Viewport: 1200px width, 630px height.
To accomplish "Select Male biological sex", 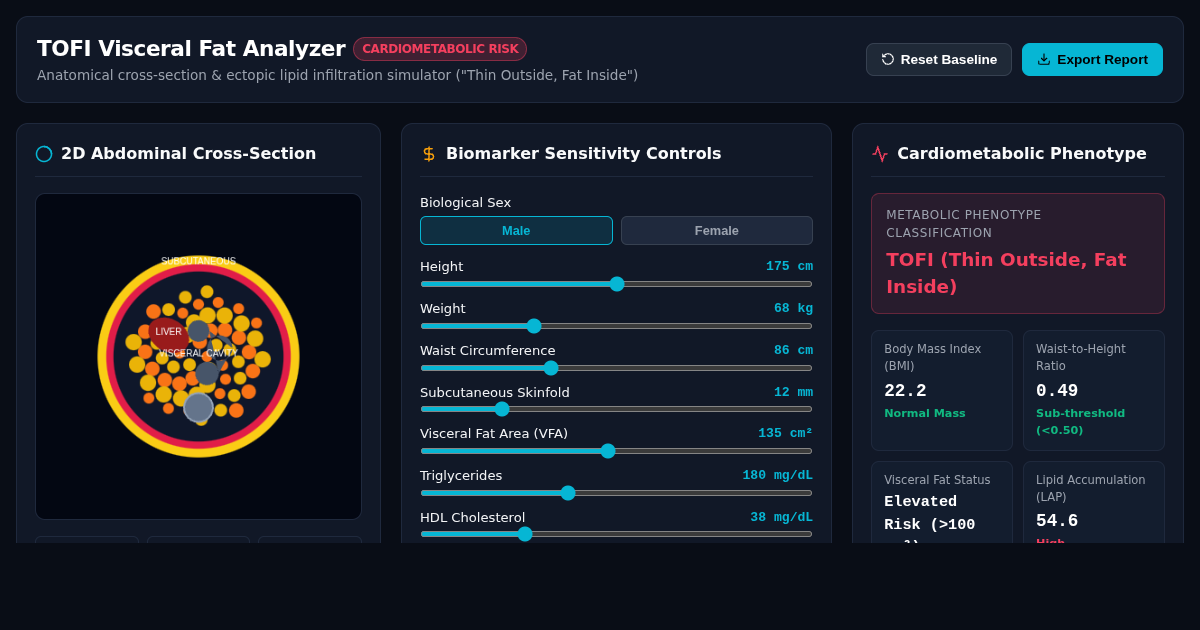I will 516,230.
